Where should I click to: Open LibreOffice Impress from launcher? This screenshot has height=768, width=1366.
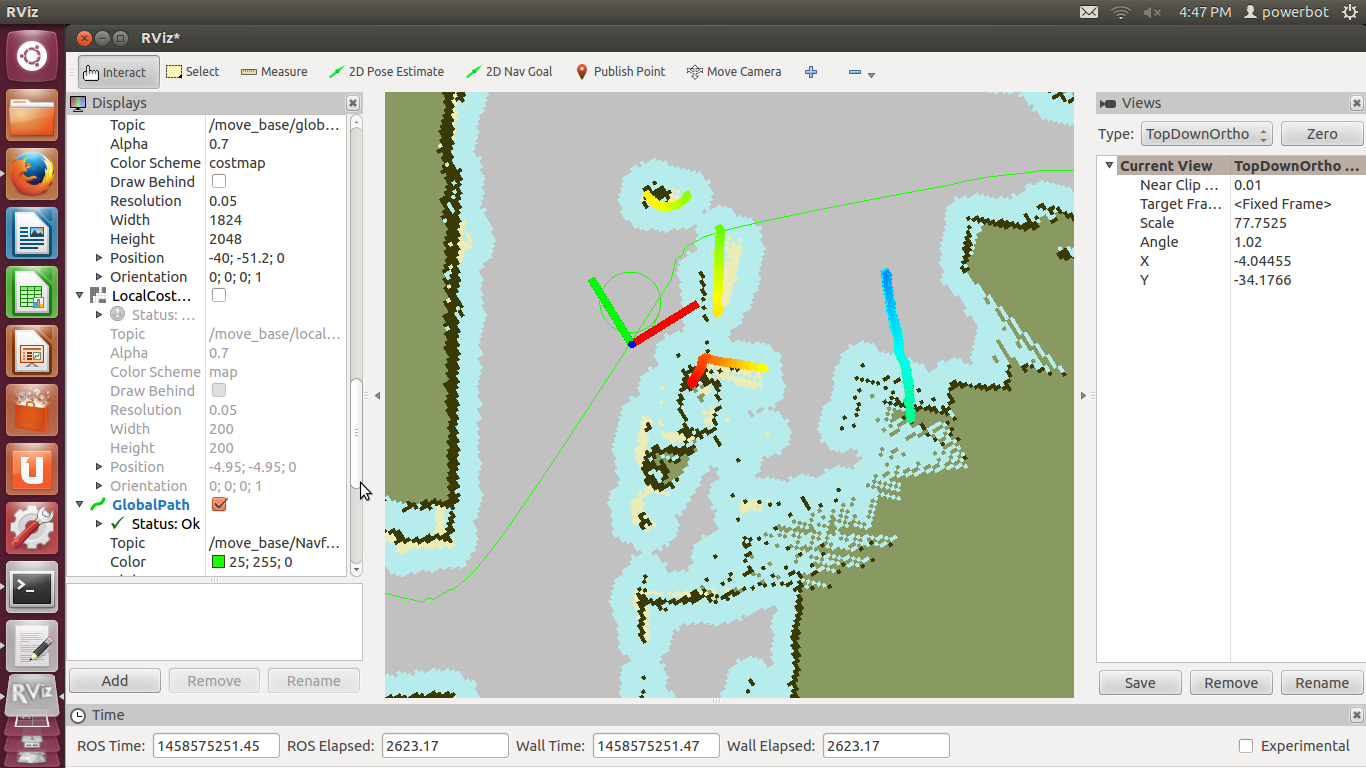32,353
